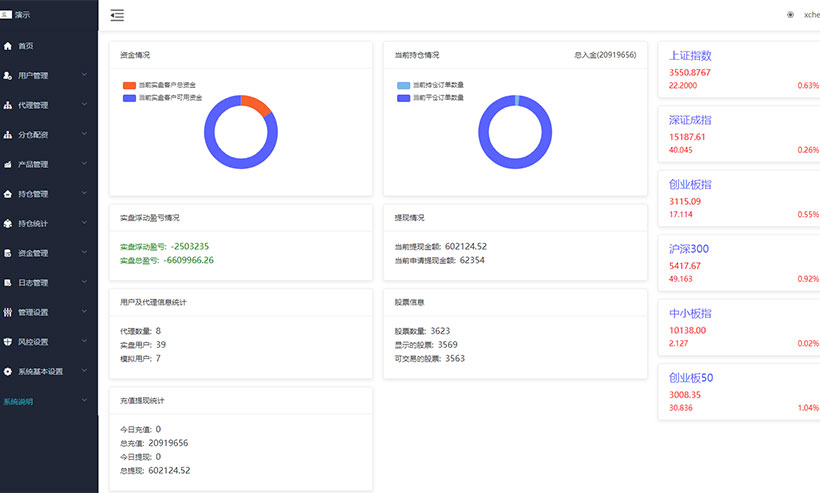The width and height of the screenshot is (820, 493).
Task: Click the 资金管理 sidebar icon
Action: pyautogui.click(x=8, y=253)
